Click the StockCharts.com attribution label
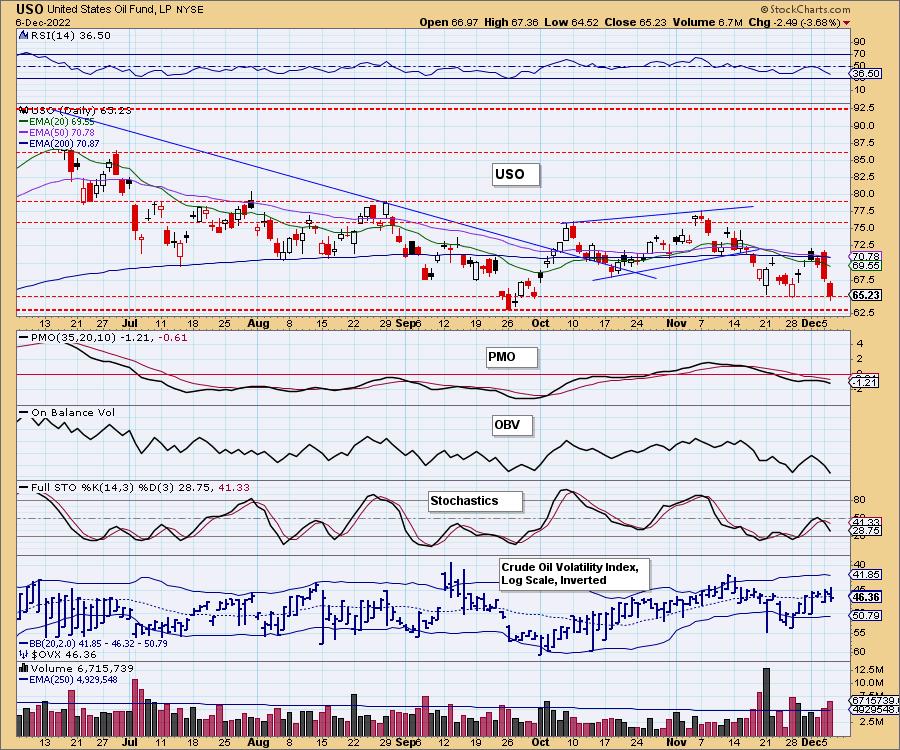Screen dimensions: 900x750 coord(805,9)
